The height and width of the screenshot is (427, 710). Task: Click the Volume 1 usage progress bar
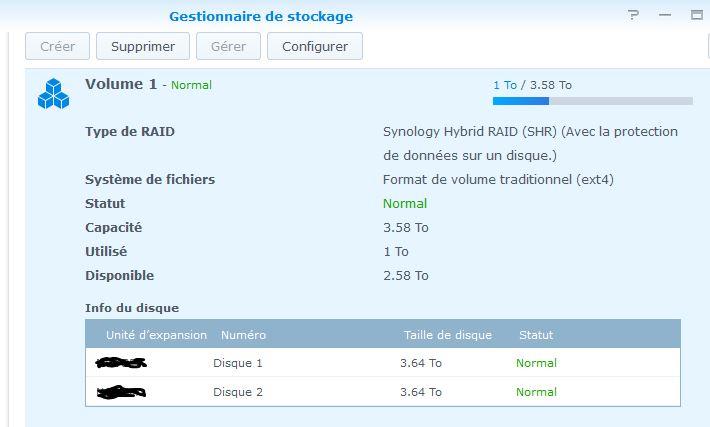(592, 101)
